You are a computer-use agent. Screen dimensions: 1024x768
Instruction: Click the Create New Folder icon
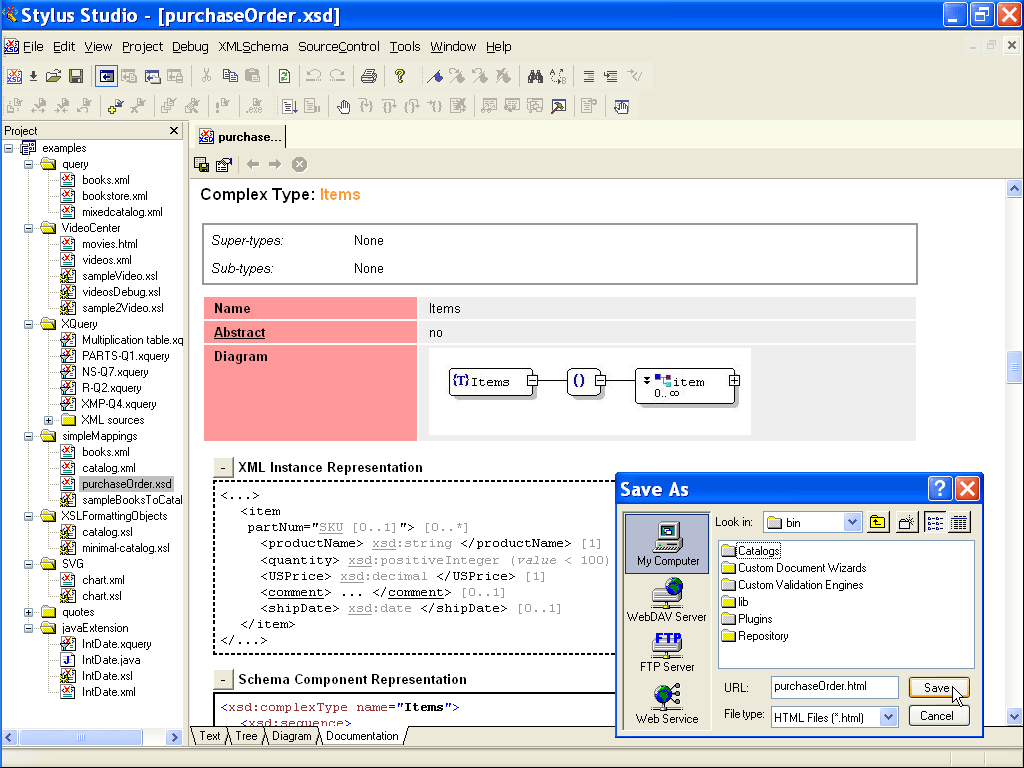click(907, 521)
